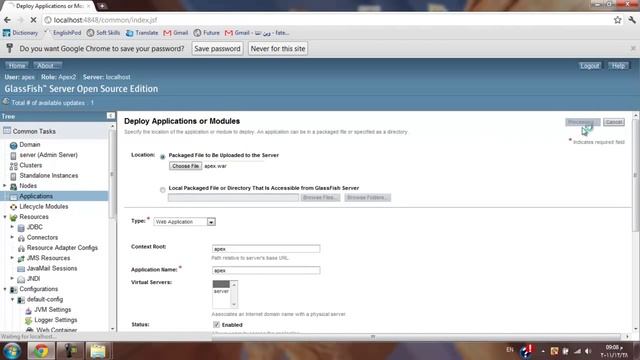Open Chrome wrench settings menu

click(632, 20)
